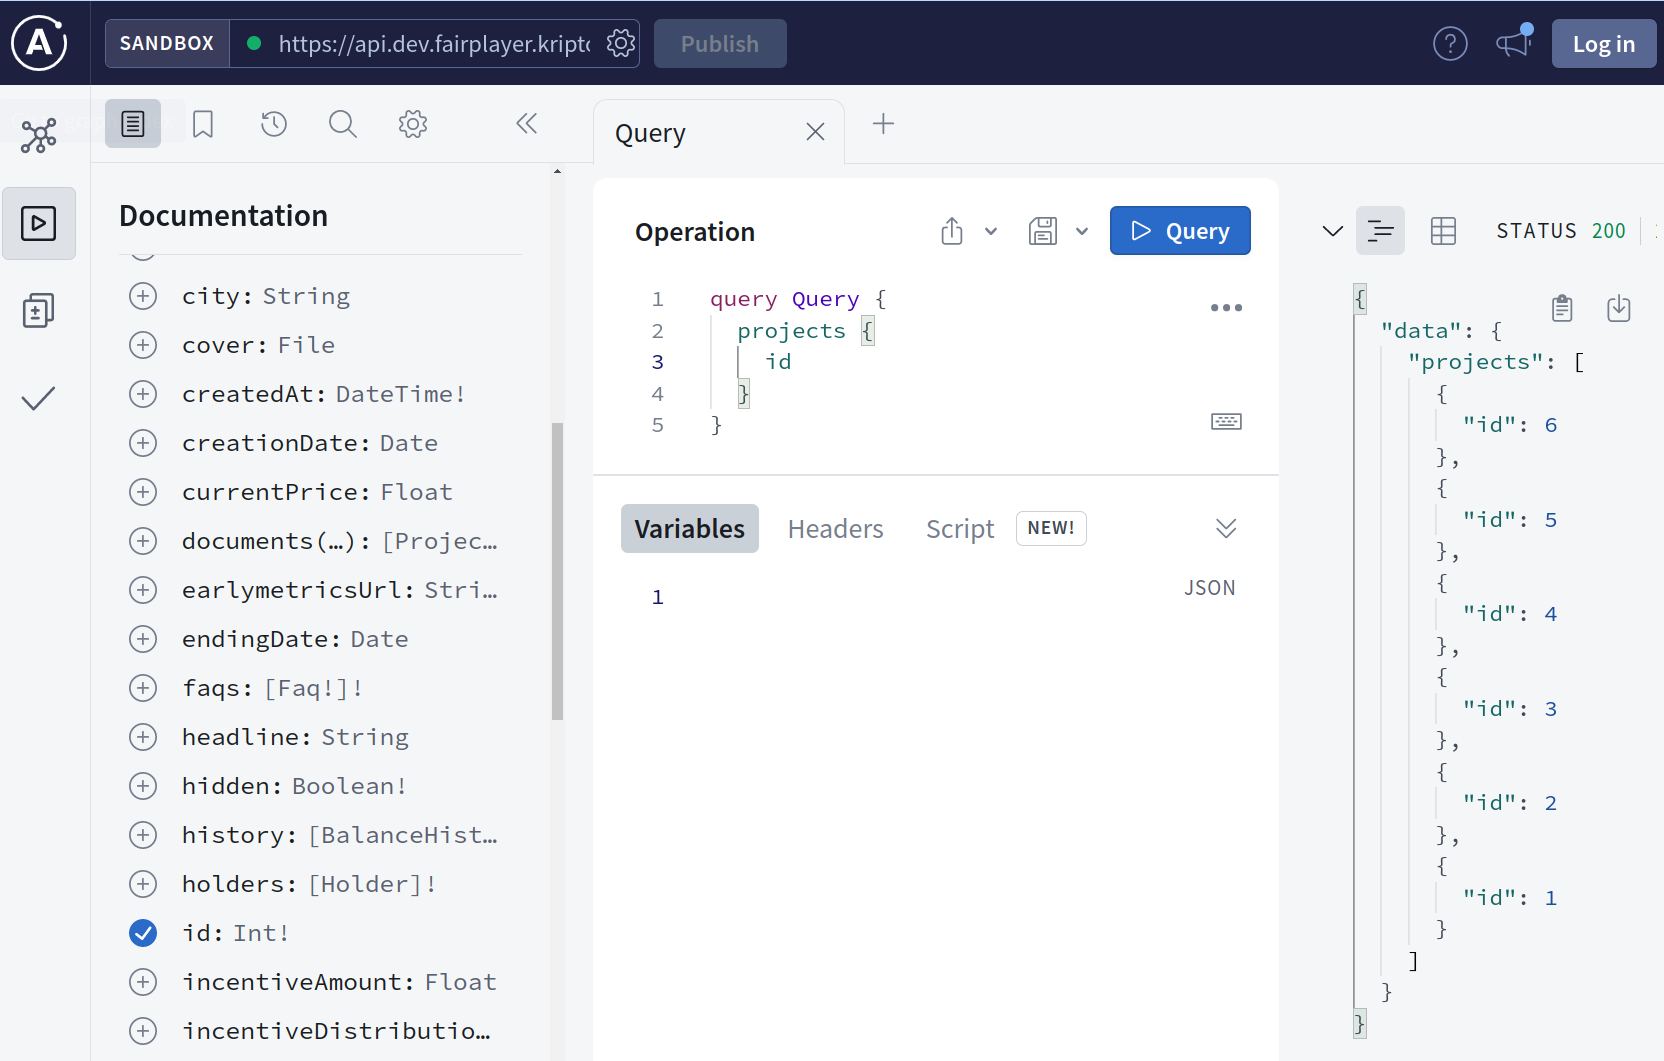This screenshot has height=1061, width=1664.
Task: Add the headline field to the query
Action: pos(143,737)
